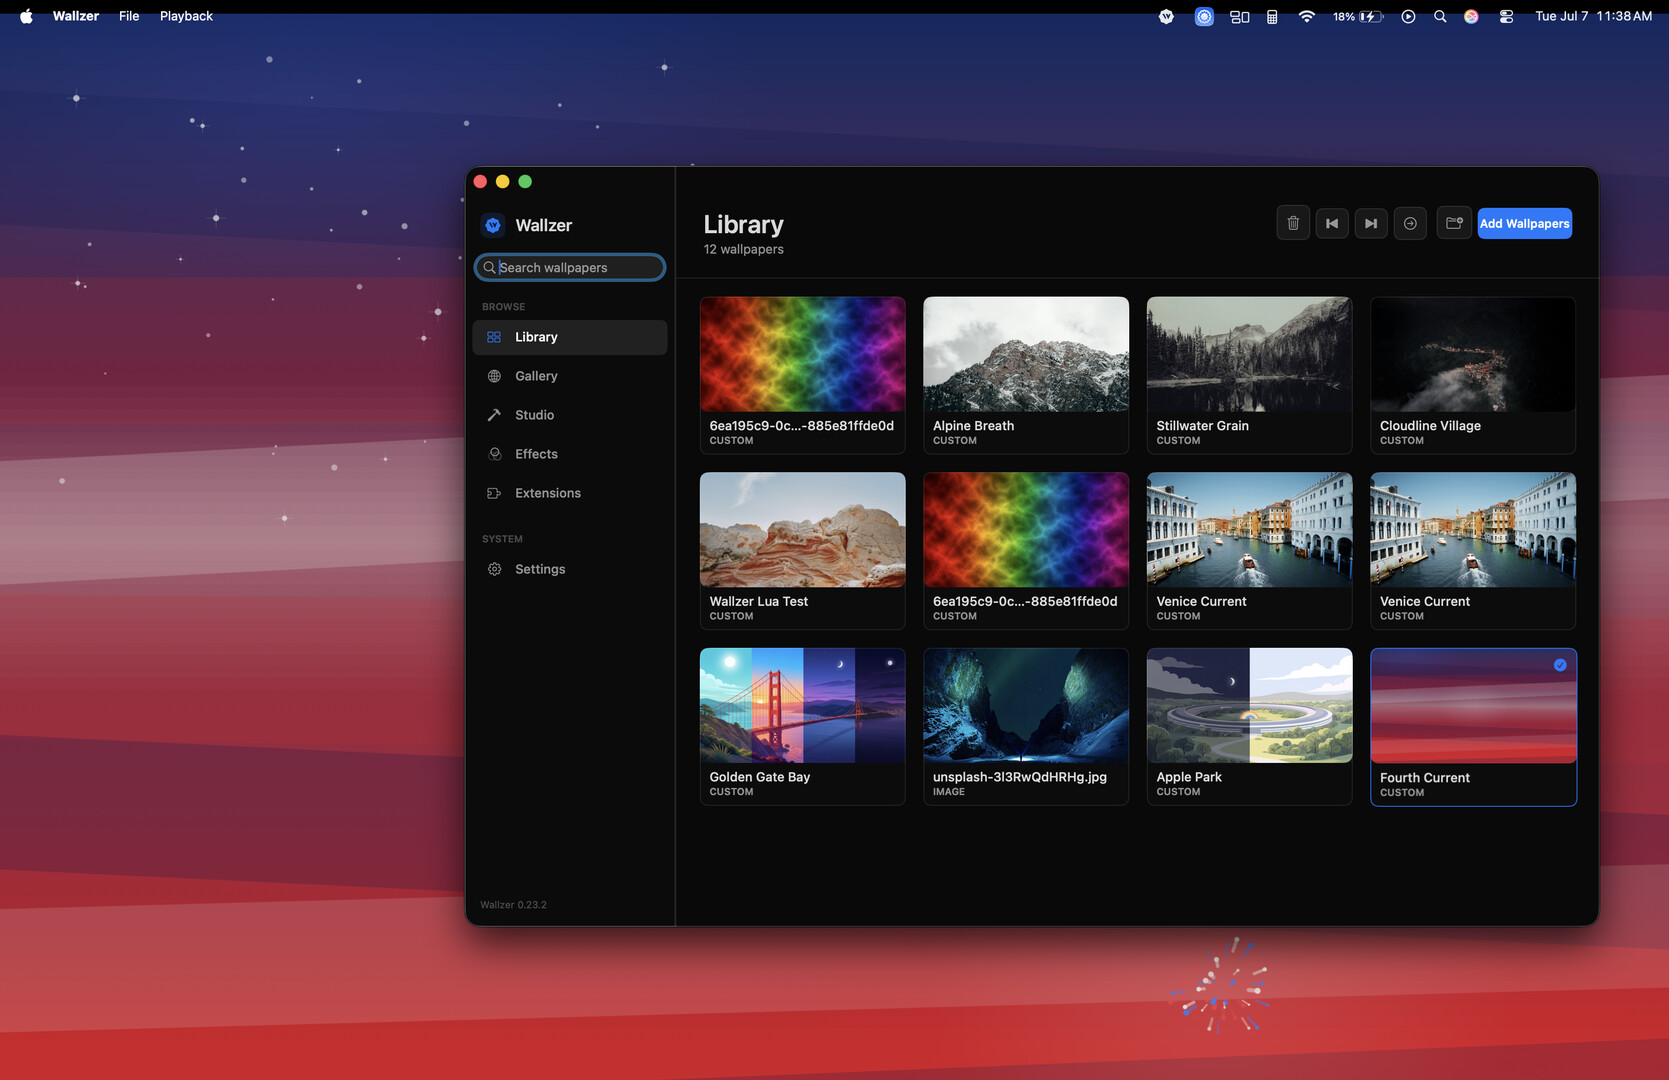Click the Library page heading

pyautogui.click(x=743, y=224)
